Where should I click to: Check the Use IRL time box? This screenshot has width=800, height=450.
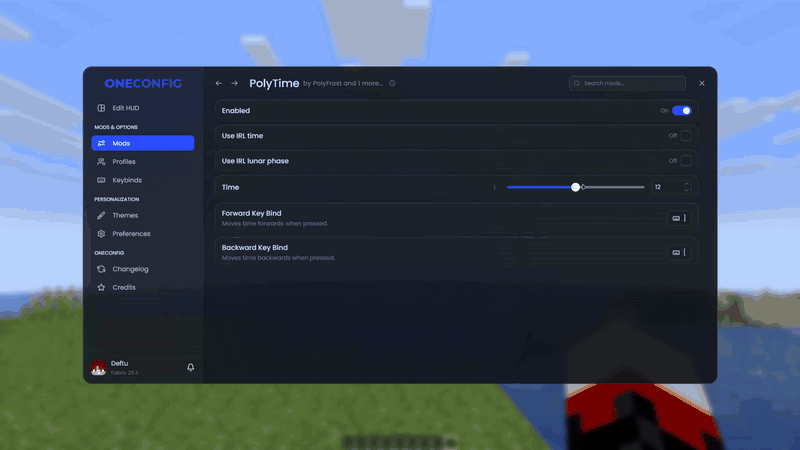tap(686, 136)
